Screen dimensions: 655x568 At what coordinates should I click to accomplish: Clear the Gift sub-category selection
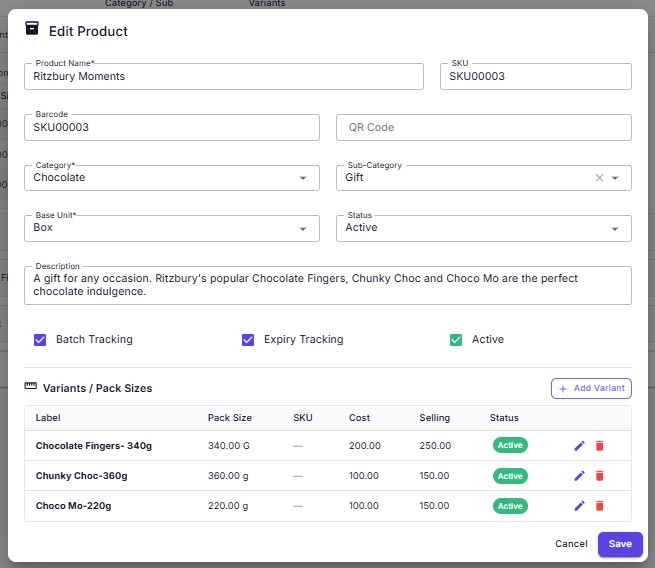[599, 178]
